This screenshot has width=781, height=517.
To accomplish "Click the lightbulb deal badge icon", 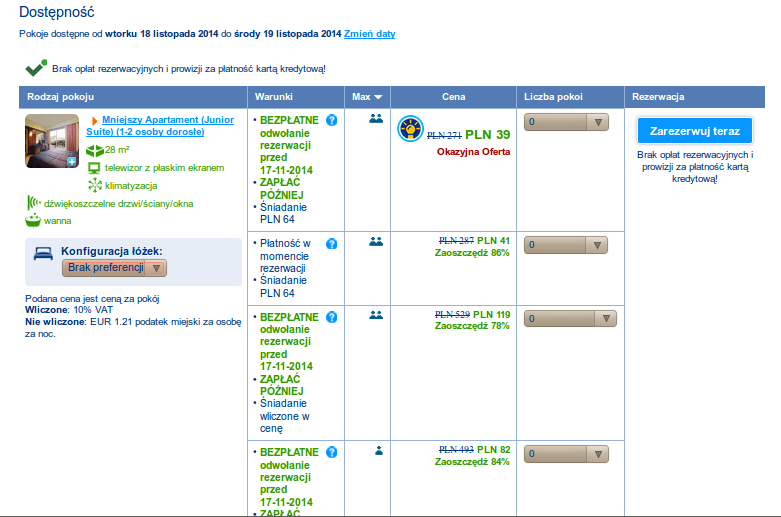I will (x=410, y=129).
